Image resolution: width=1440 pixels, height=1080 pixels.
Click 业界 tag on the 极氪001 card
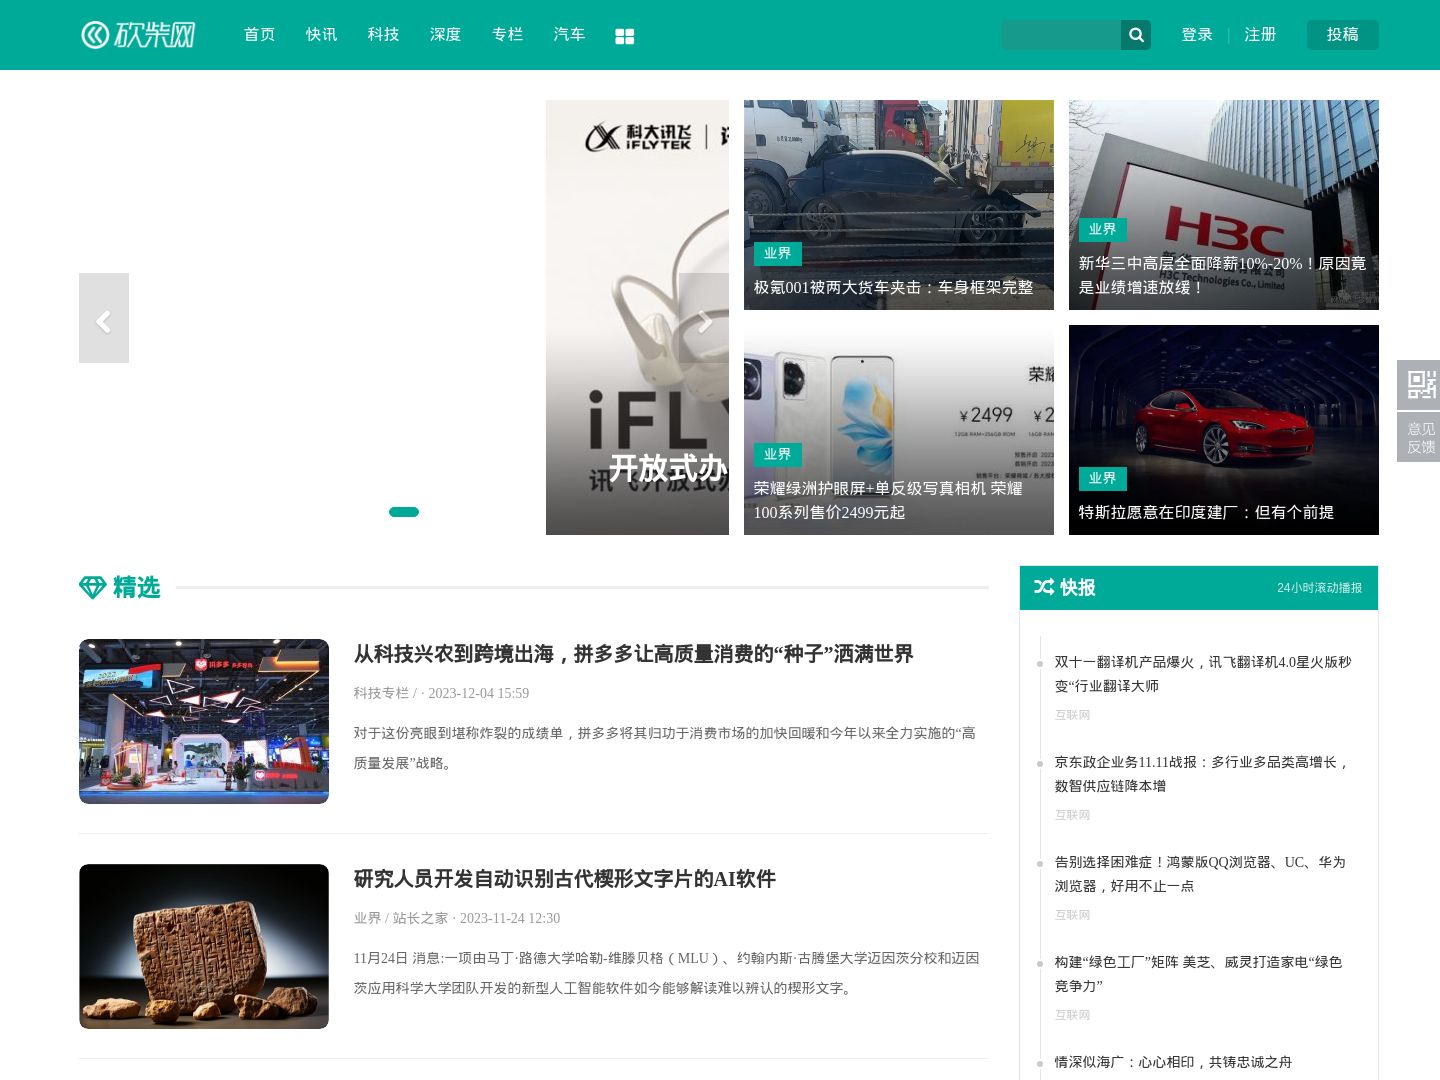(777, 254)
